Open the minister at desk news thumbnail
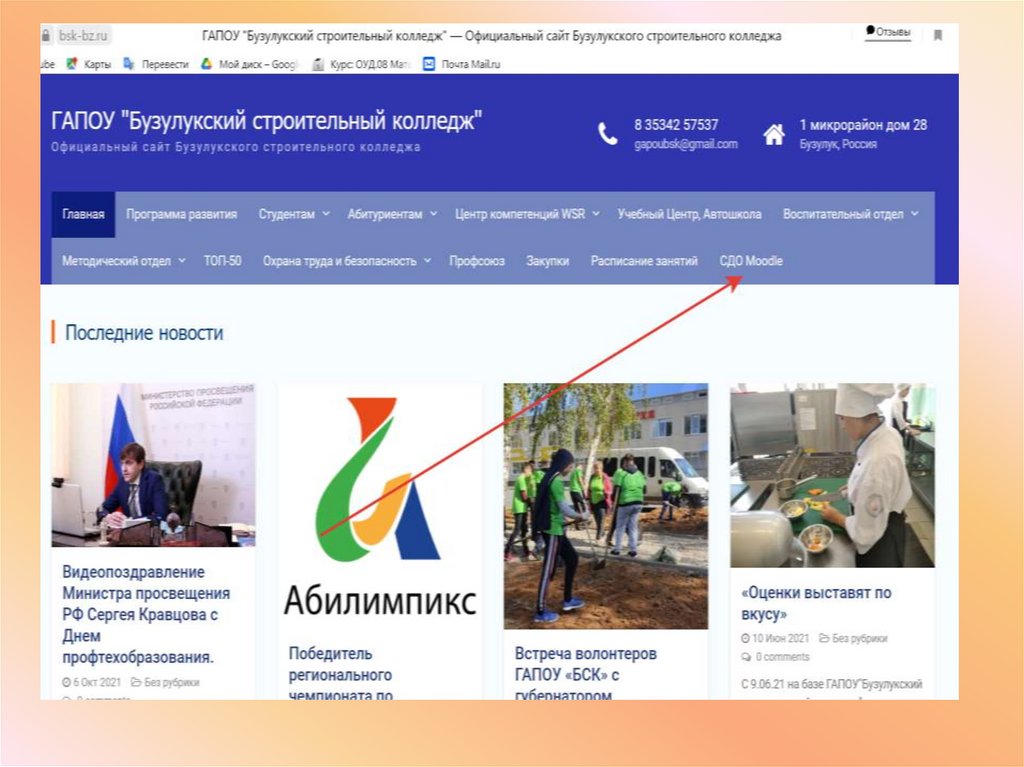The image size is (1024, 767). tap(153, 465)
